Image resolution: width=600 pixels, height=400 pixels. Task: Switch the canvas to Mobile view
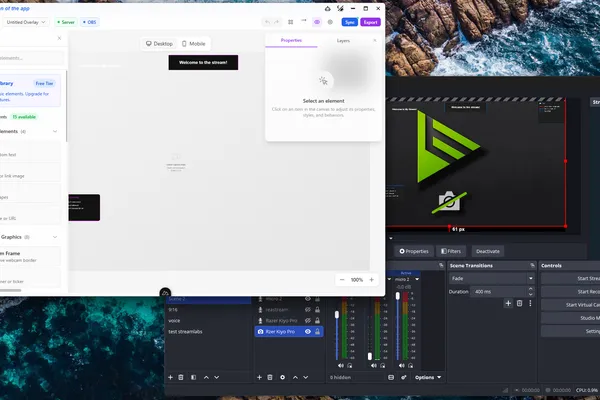(x=194, y=44)
